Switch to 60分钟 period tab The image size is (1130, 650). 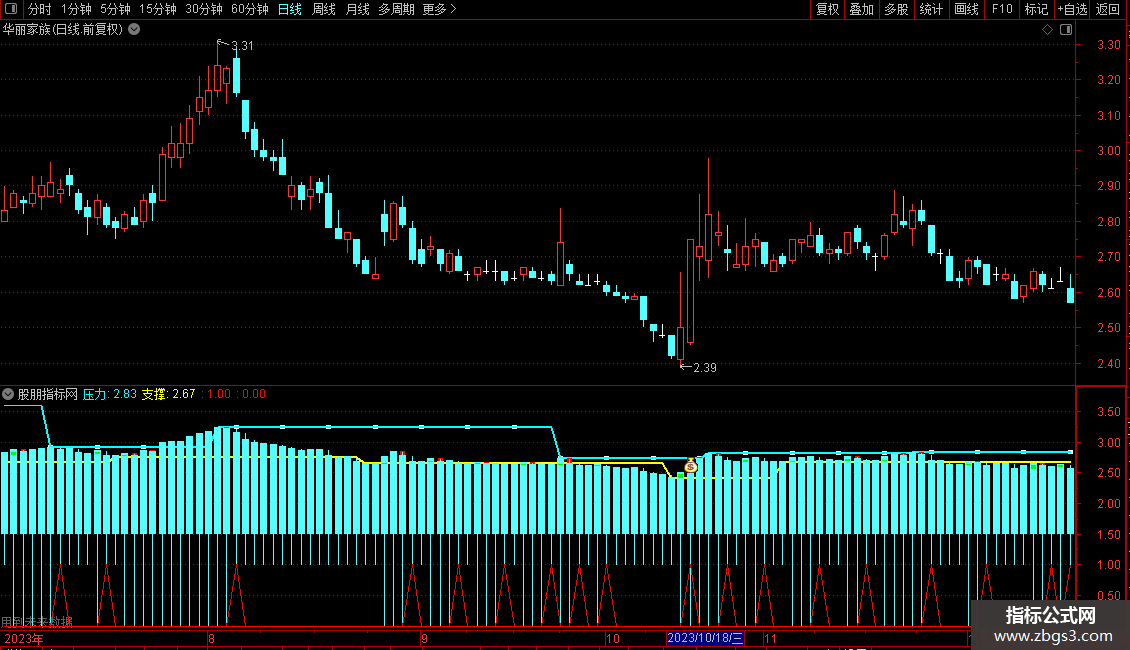click(x=250, y=9)
